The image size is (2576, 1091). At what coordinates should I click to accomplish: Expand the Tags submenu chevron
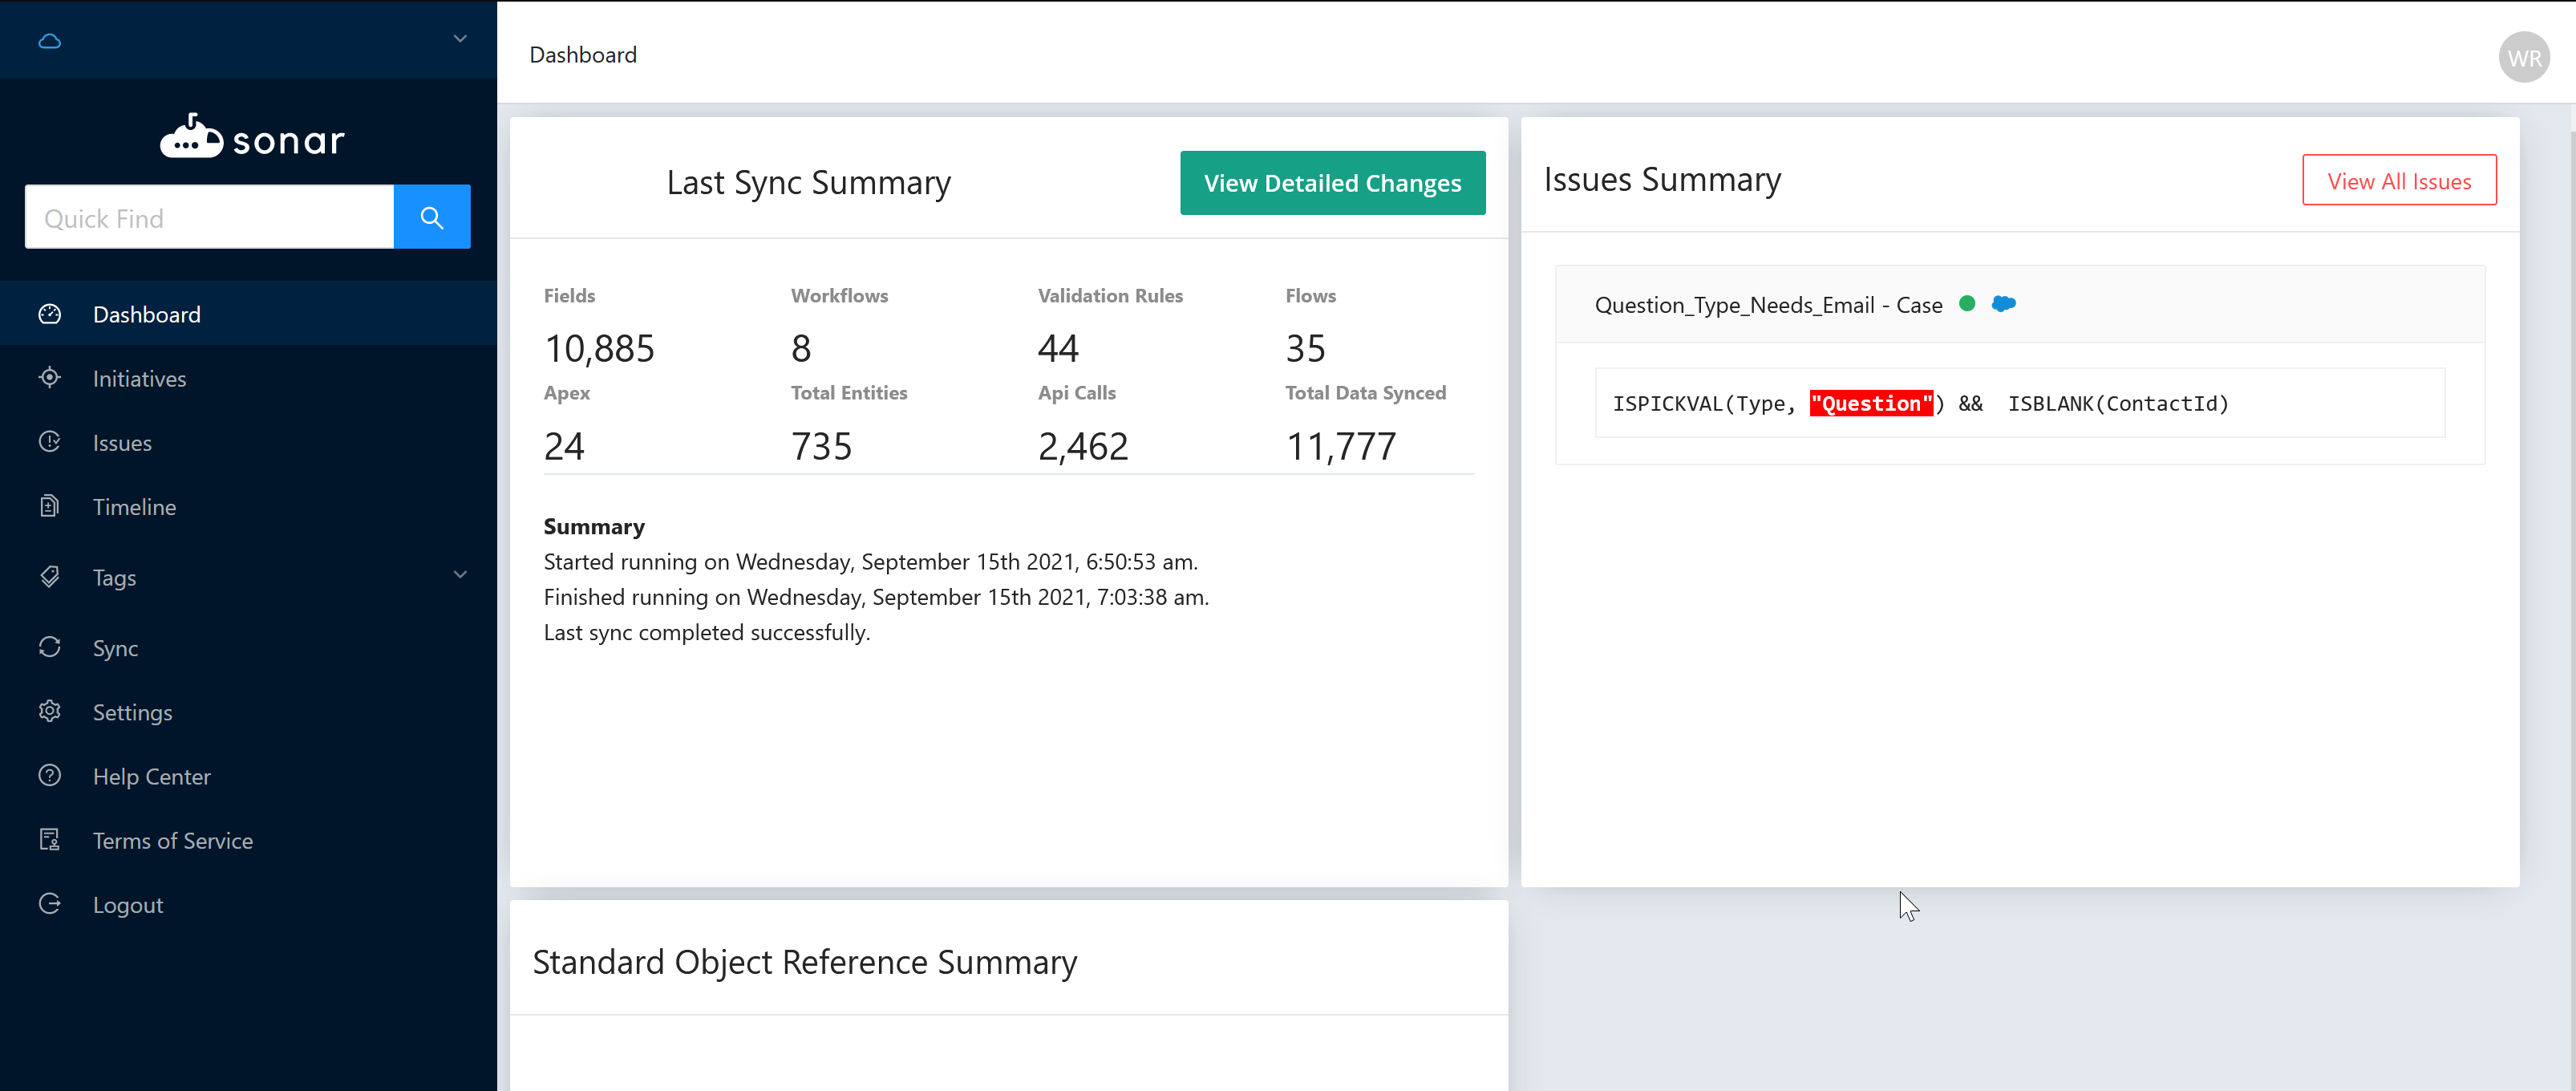460,575
